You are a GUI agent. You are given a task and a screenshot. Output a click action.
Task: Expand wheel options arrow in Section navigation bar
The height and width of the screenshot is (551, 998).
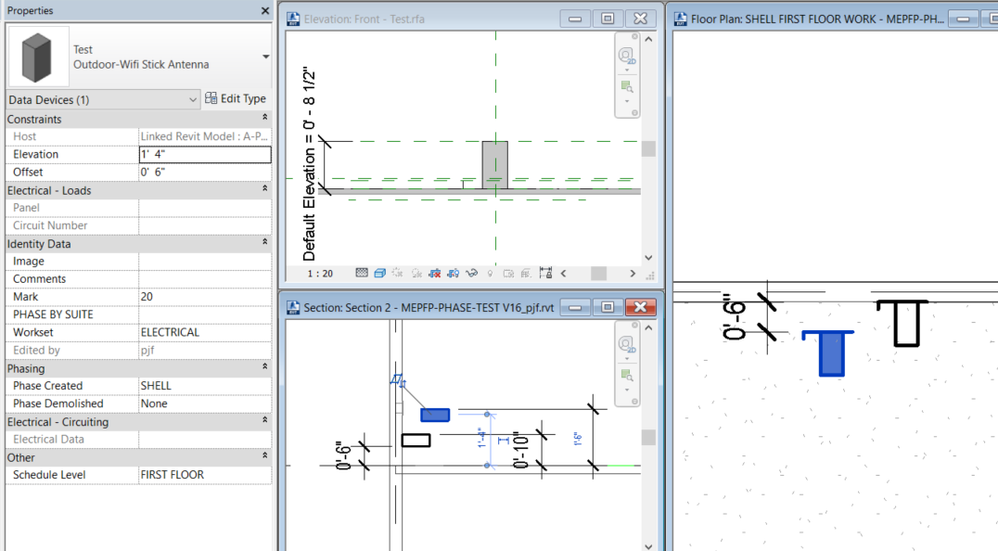[627, 359]
